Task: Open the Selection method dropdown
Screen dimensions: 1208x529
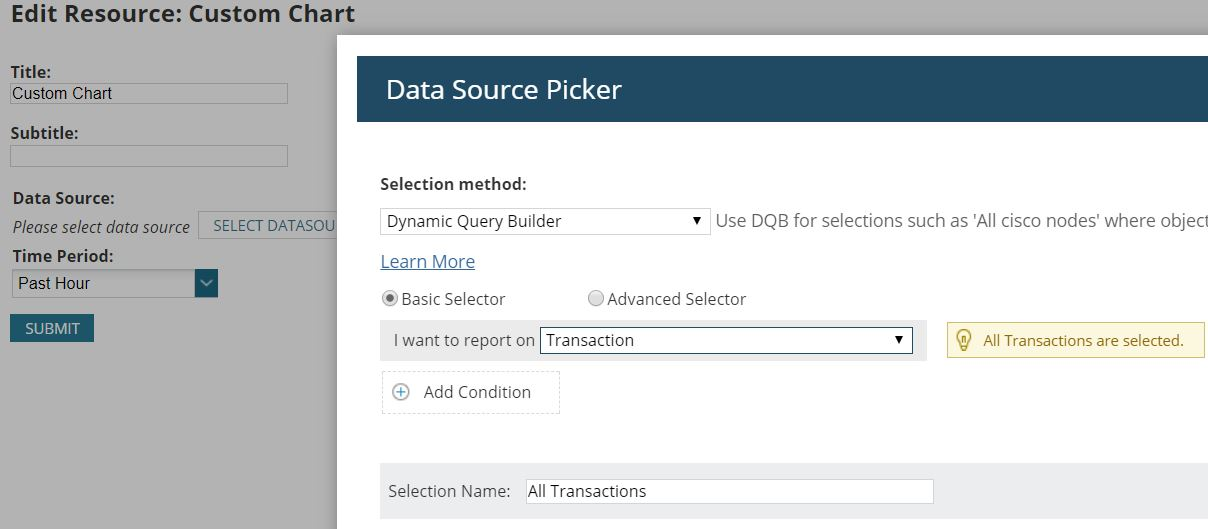Action: coord(545,221)
